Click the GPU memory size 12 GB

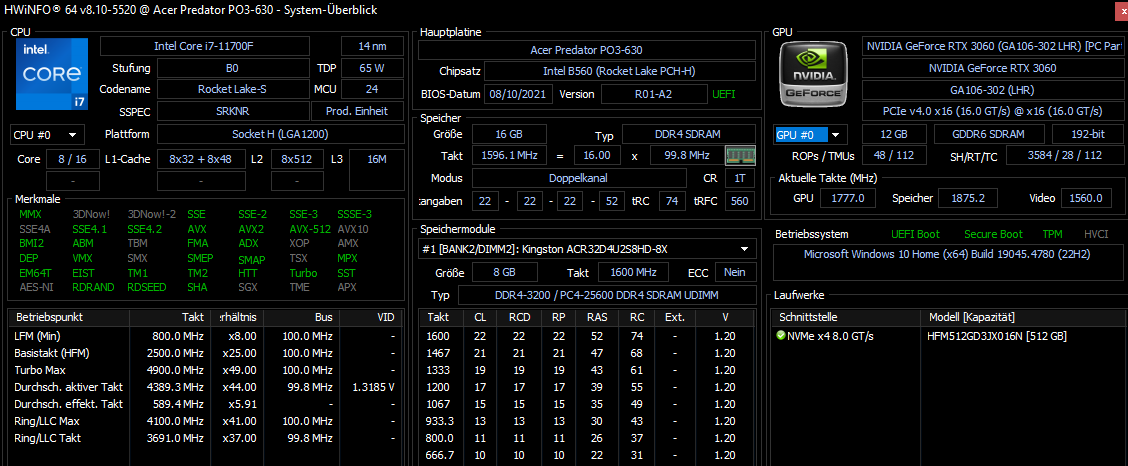click(894, 134)
